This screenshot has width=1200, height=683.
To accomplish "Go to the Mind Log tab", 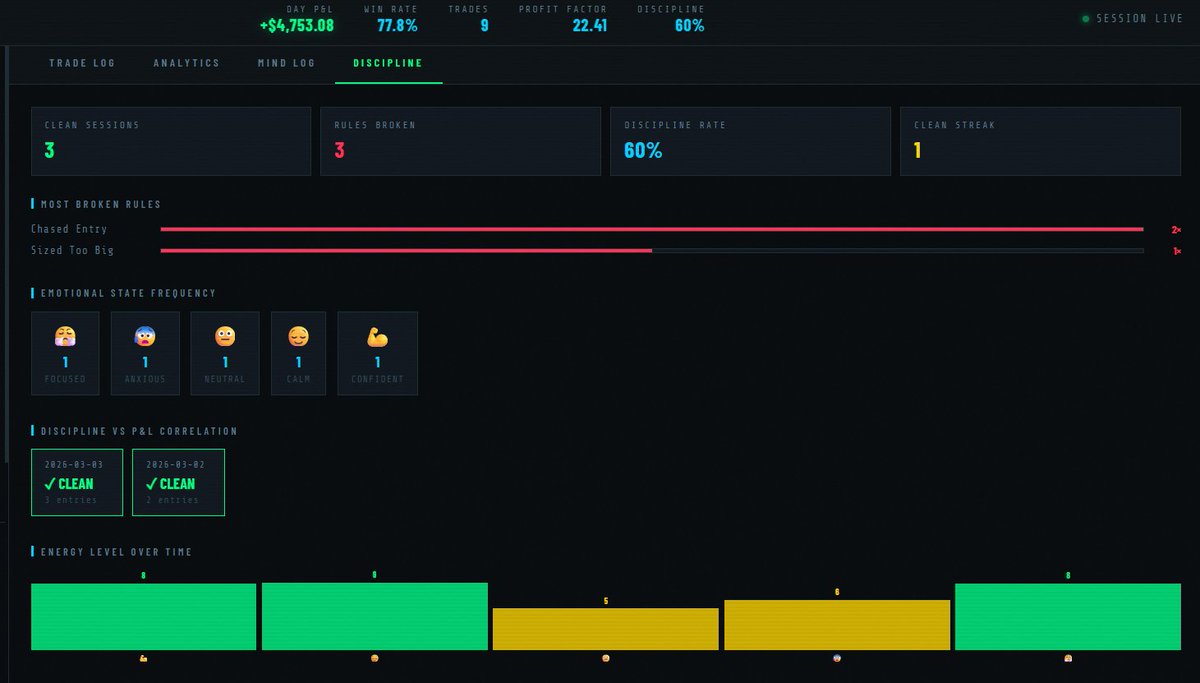I will point(286,63).
